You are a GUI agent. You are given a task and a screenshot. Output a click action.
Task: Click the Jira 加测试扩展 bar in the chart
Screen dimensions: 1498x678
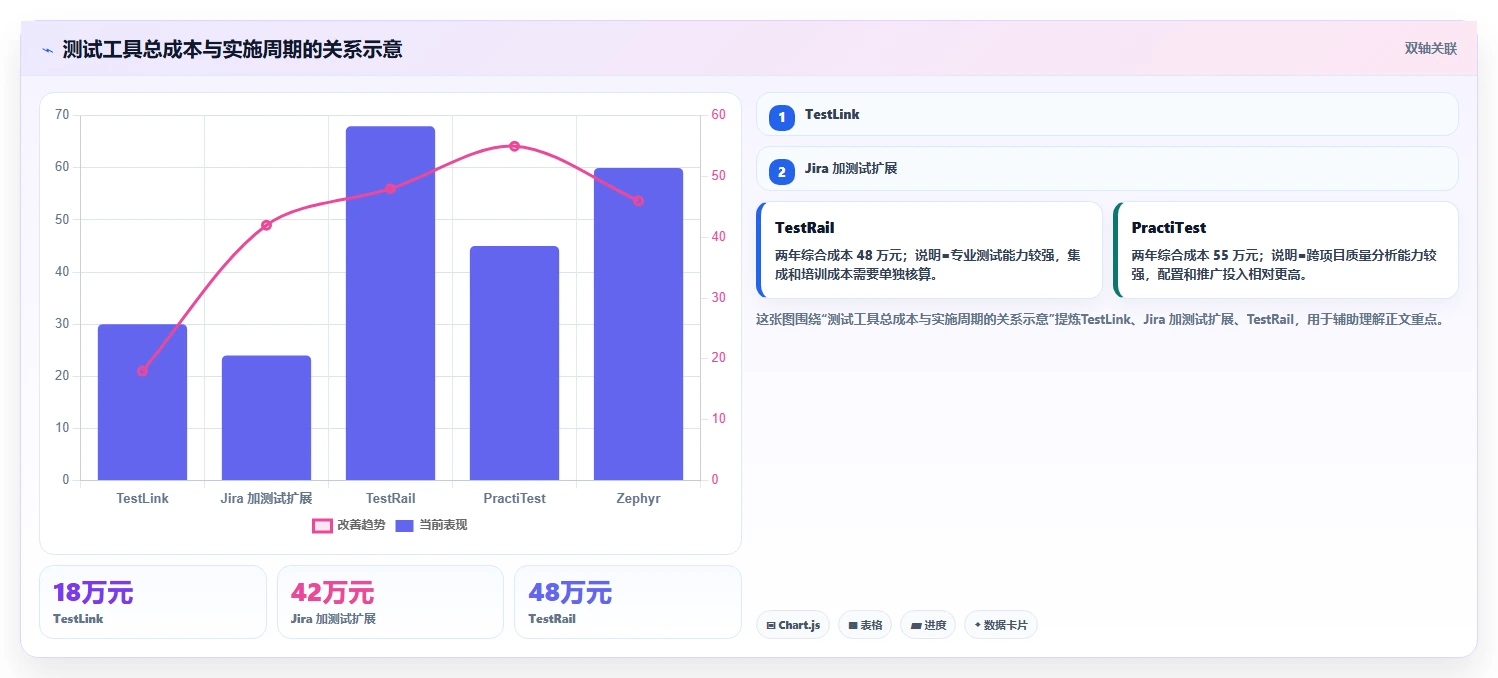tap(266, 418)
